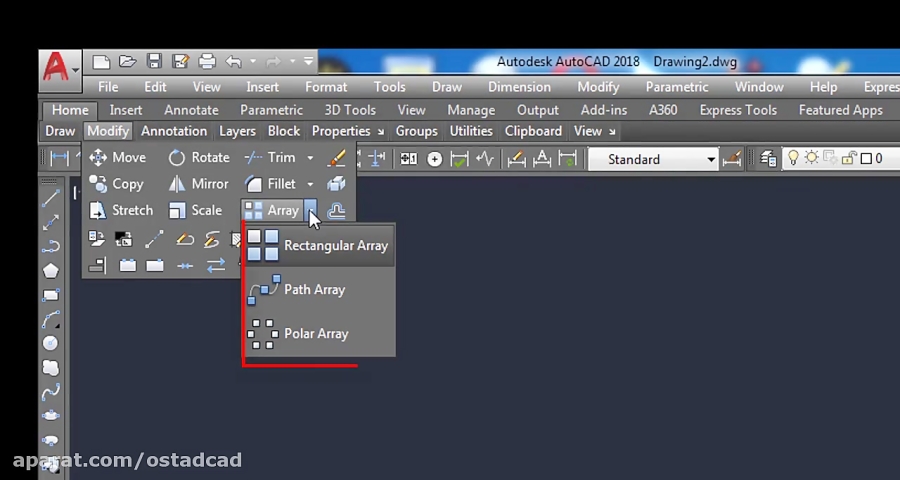900x480 pixels.
Task: Expand the Layers ribbon panel
Action: click(237, 131)
